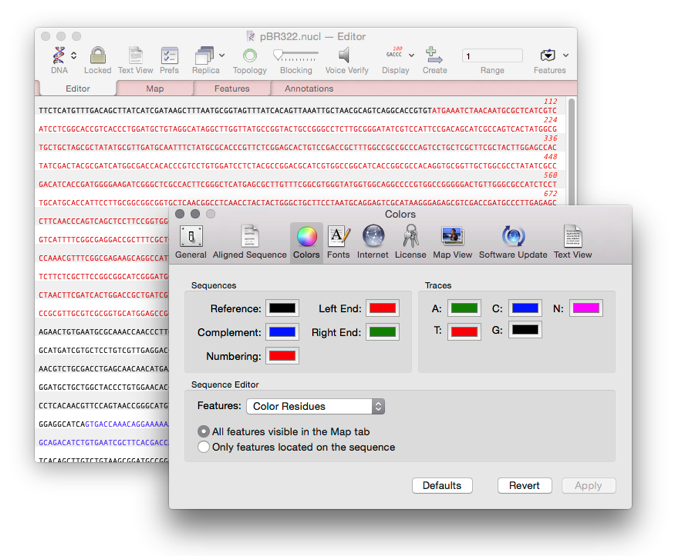The image size is (682, 556).
Task: Open the Color Residues features dropdown
Action: [x=315, y=406]
